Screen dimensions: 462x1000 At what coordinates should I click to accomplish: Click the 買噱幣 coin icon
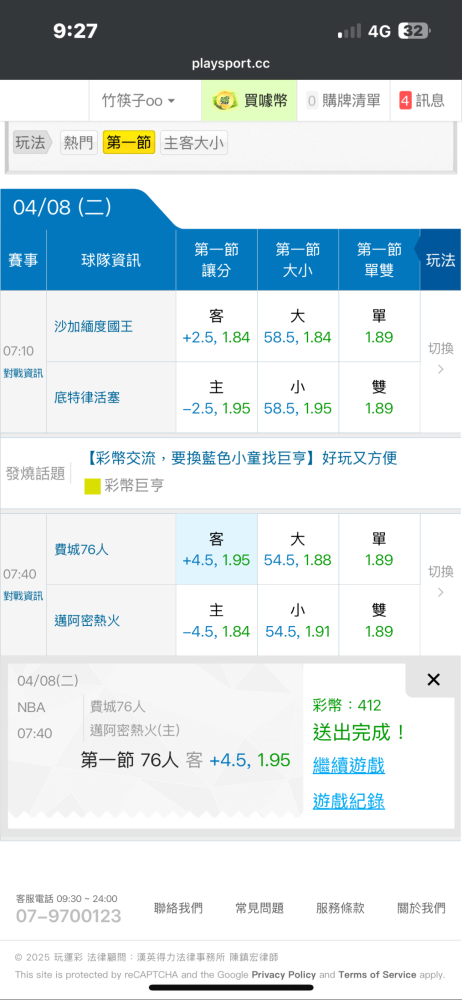(x=223, y=100)
